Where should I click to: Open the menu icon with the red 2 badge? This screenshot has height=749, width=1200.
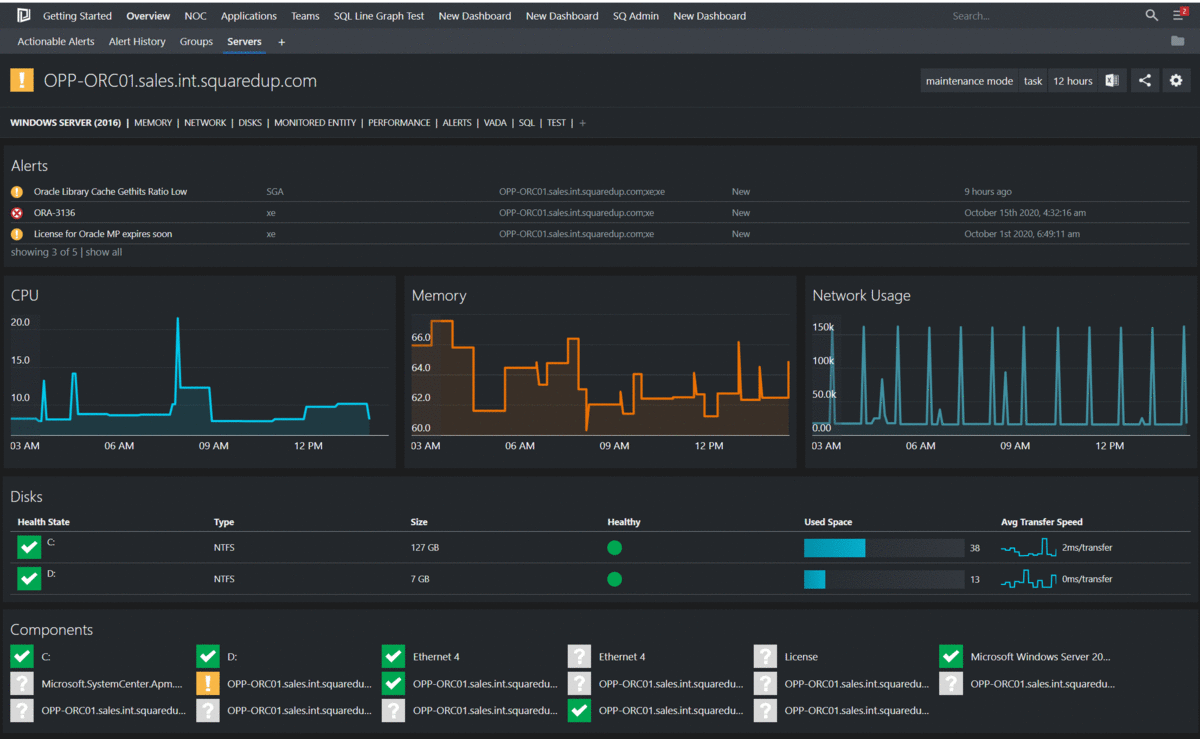(1180, 15)
